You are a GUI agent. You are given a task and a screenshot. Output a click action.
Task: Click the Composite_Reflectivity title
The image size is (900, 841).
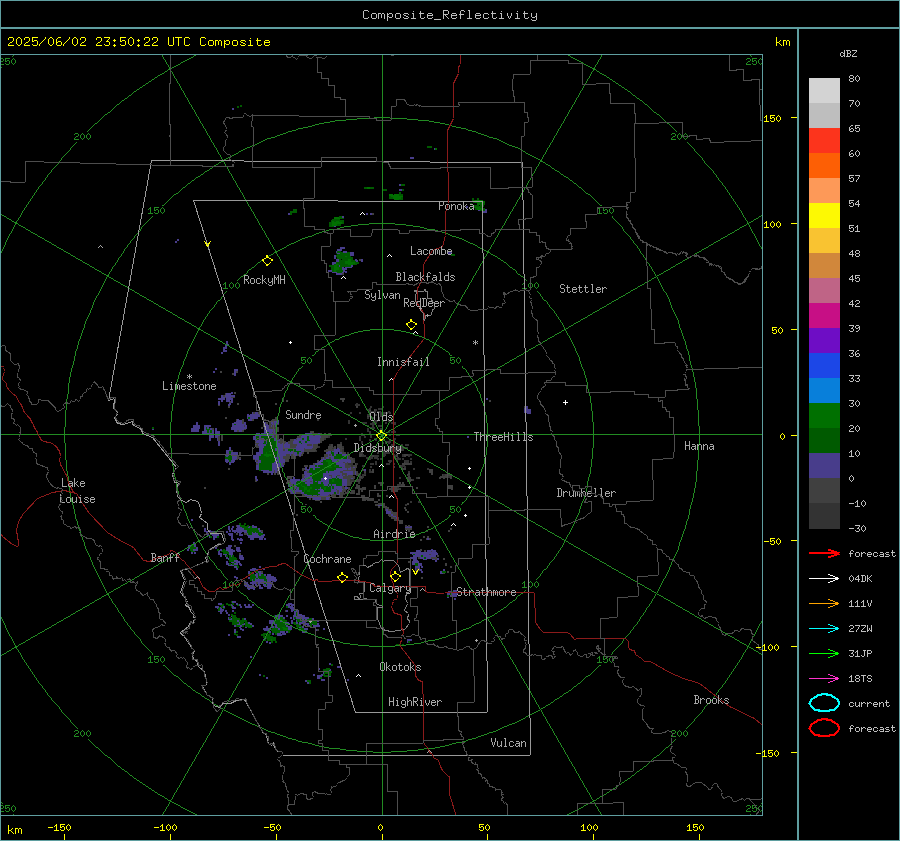449,15
